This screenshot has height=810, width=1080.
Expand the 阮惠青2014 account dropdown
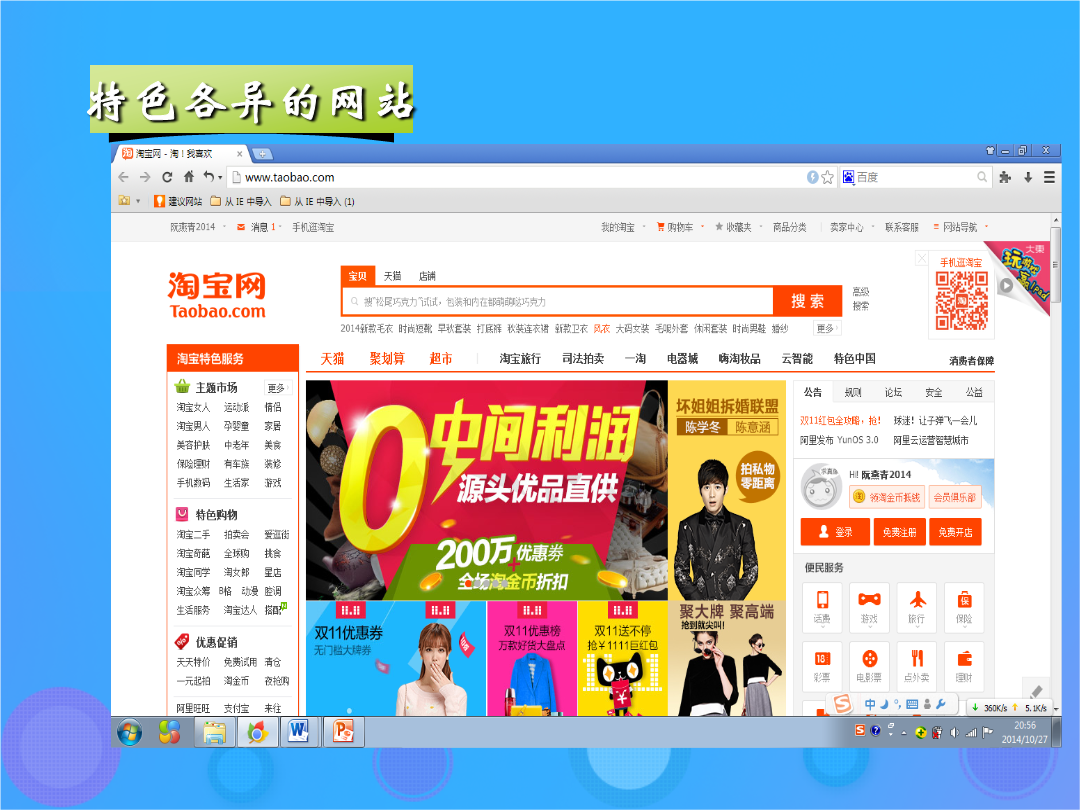224,227
